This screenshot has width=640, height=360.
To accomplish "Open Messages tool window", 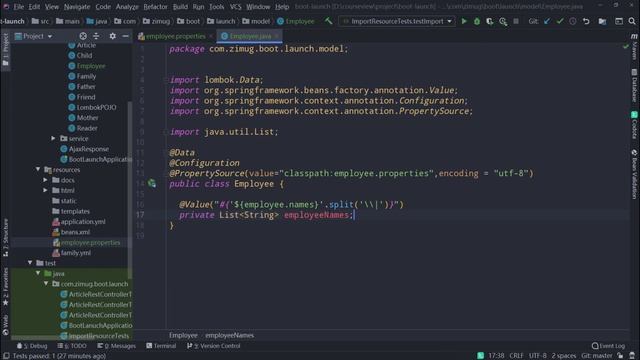I will 116,346.
